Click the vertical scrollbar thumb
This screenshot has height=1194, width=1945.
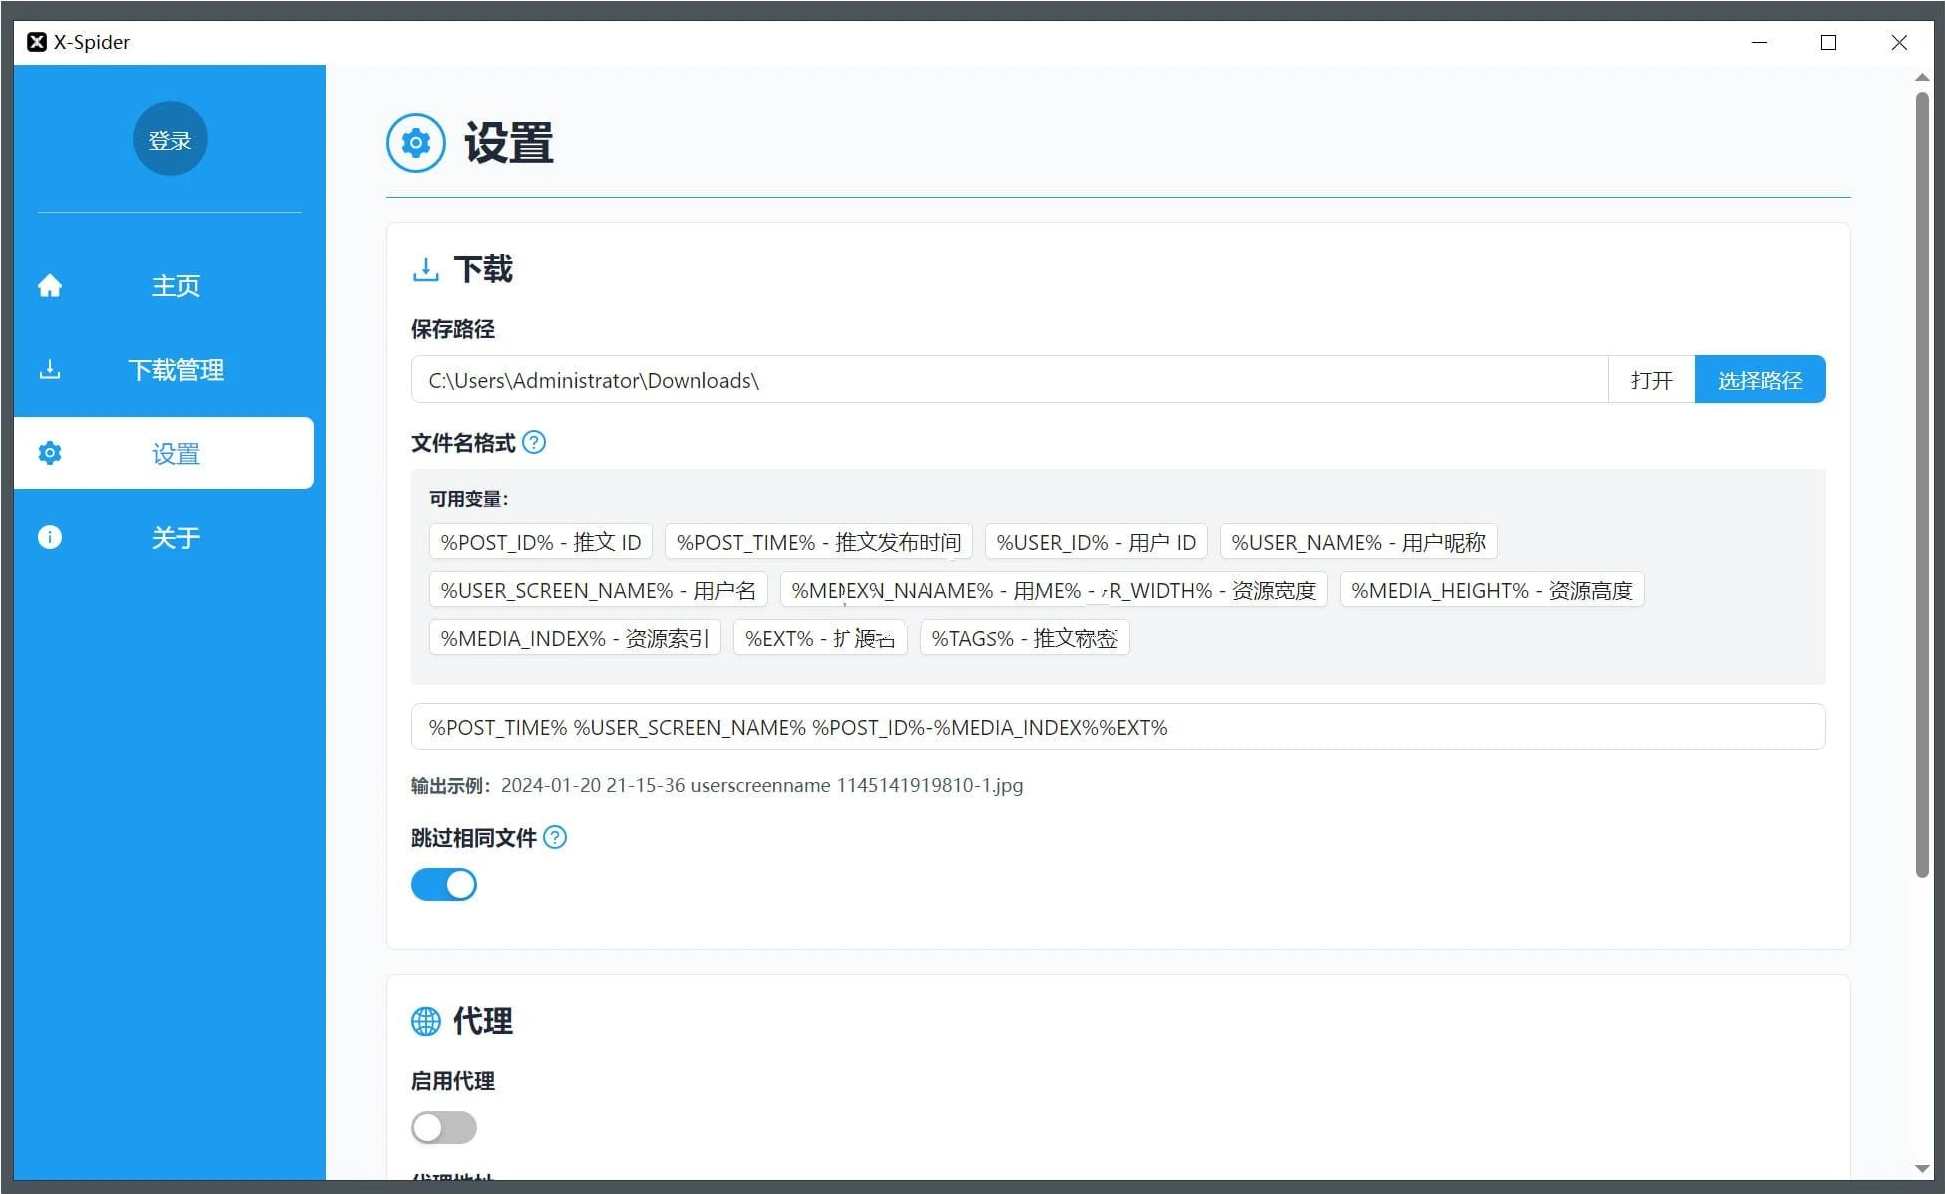[x=1921, y=485]
